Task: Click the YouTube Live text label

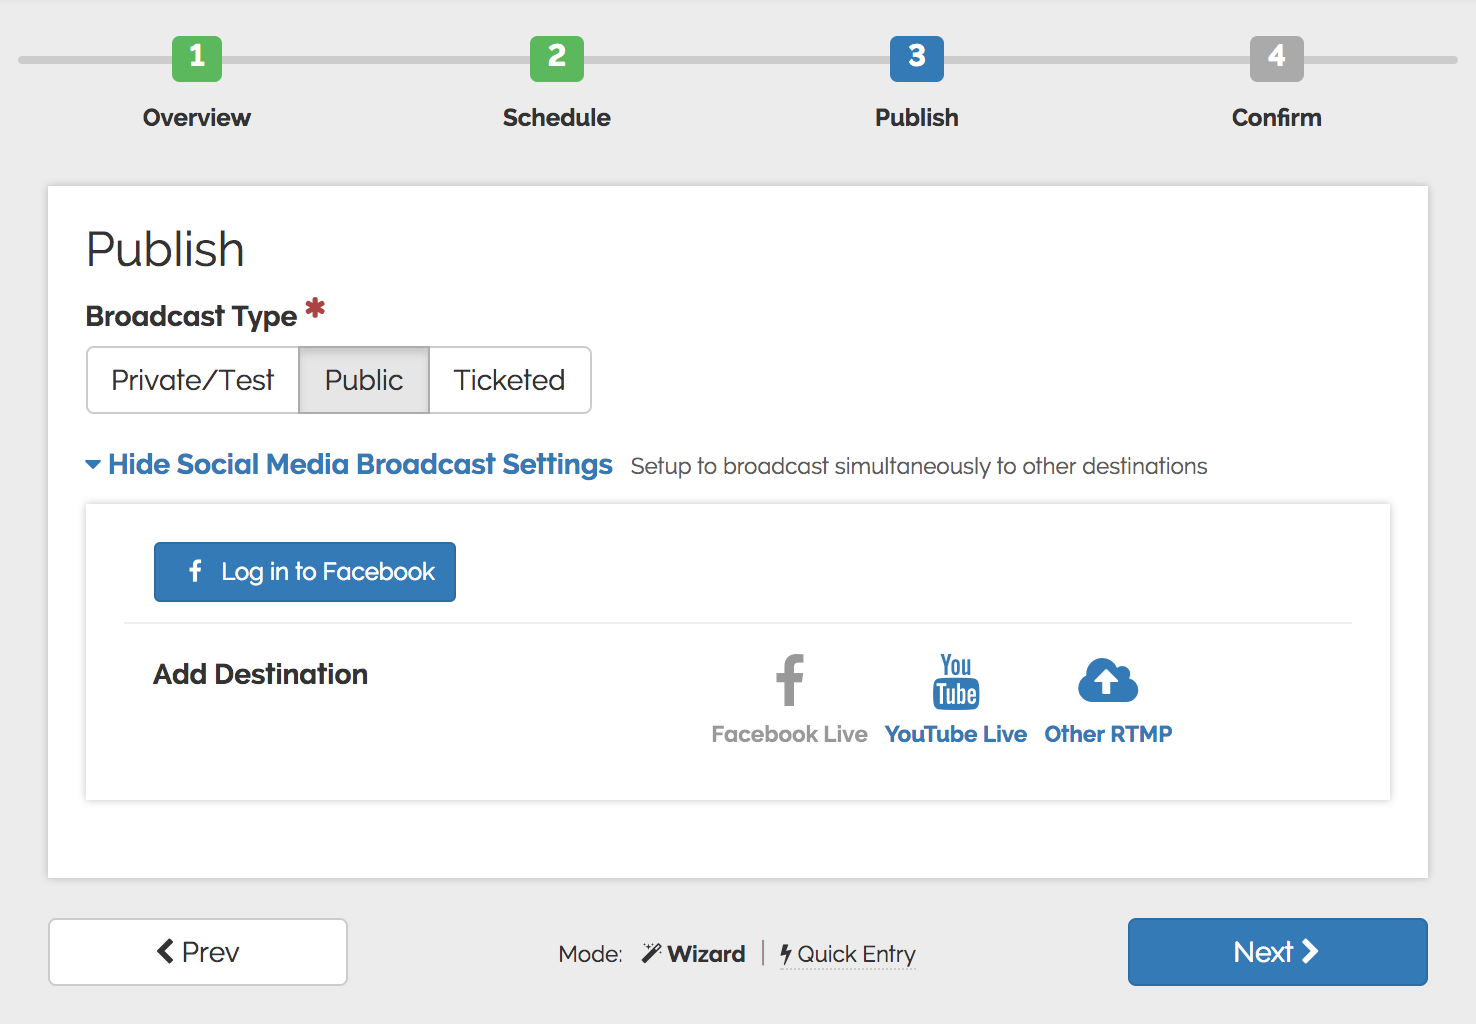Action: click(x=955, y=734)
